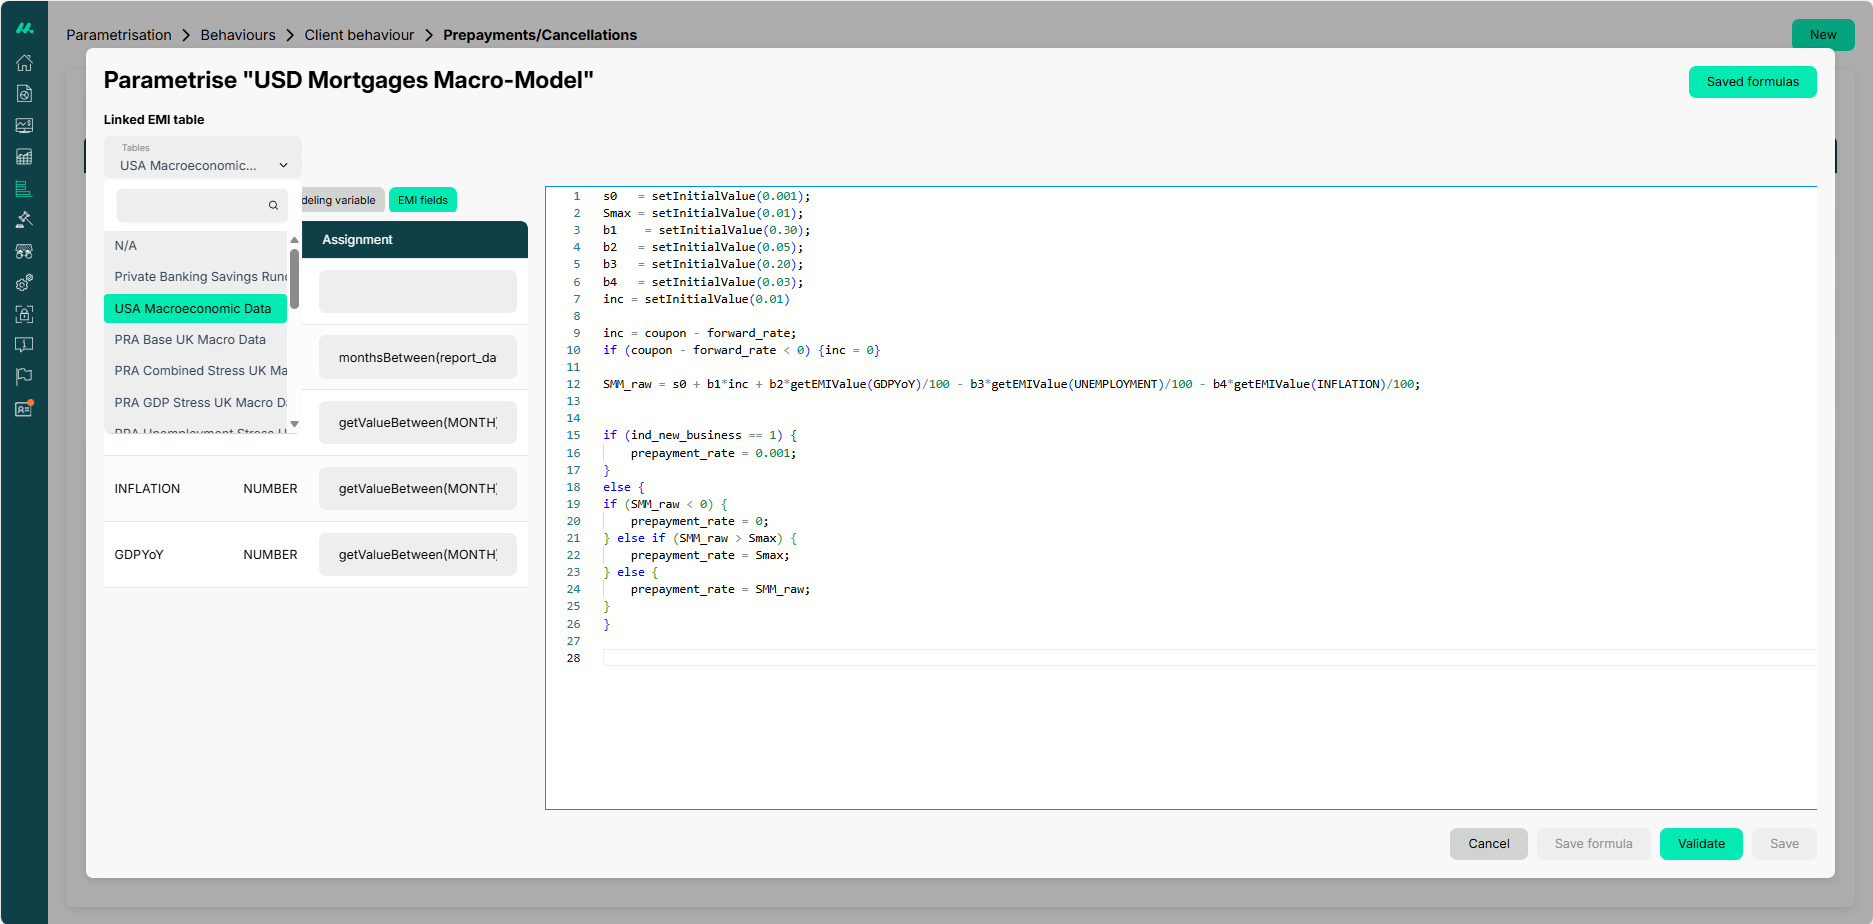This screenshot has height=924, width=1873.
Task: Select PRA Base UK Macro Data from the list
Action: click(x=190, y=339)
